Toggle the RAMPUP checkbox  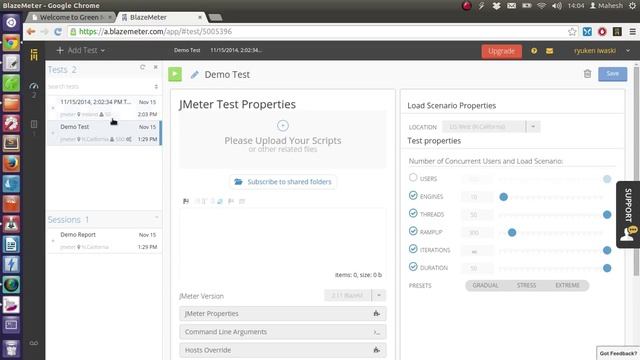413,231
